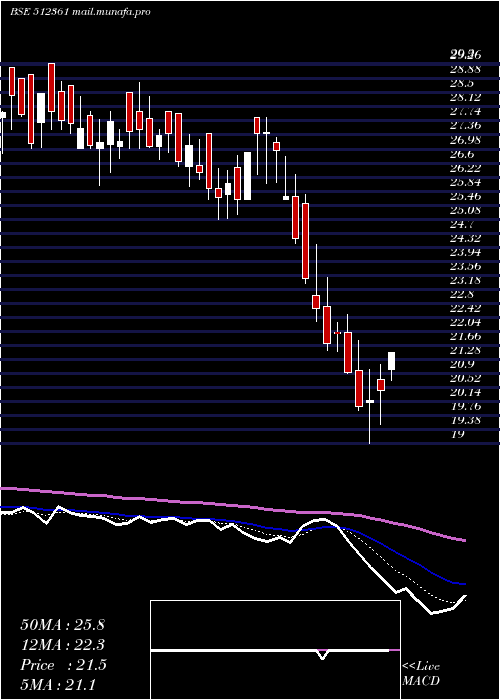Click the 20.52 price axis label
The width and height of the screenshot is (500, 700).
pyautogui.click(x=465, y=379)
